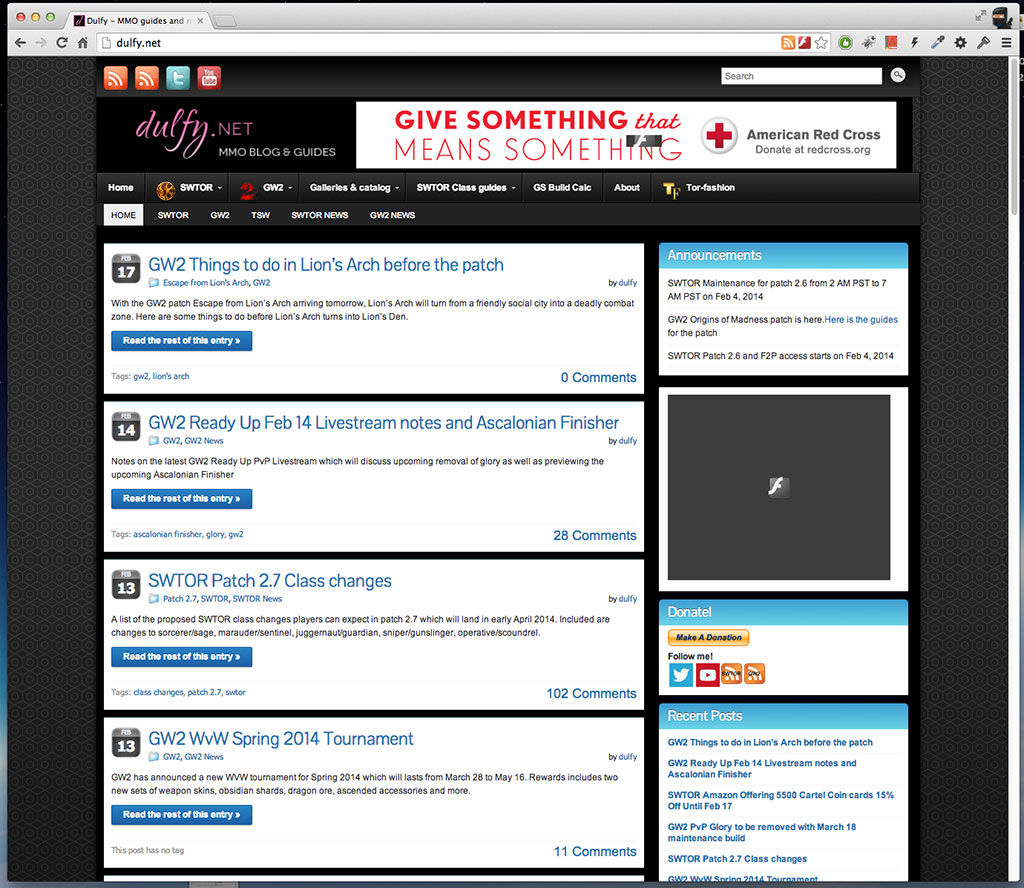The image size is (1024, 888).
Task: Close the Dulfy browser tab
Action: (x=200, y=20)
